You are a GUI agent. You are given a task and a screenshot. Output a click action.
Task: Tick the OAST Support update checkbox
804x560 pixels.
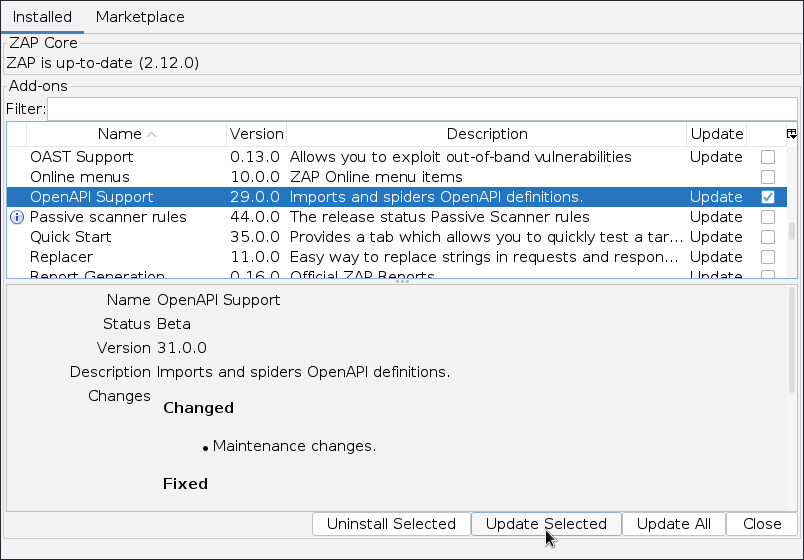pos(768,157)
